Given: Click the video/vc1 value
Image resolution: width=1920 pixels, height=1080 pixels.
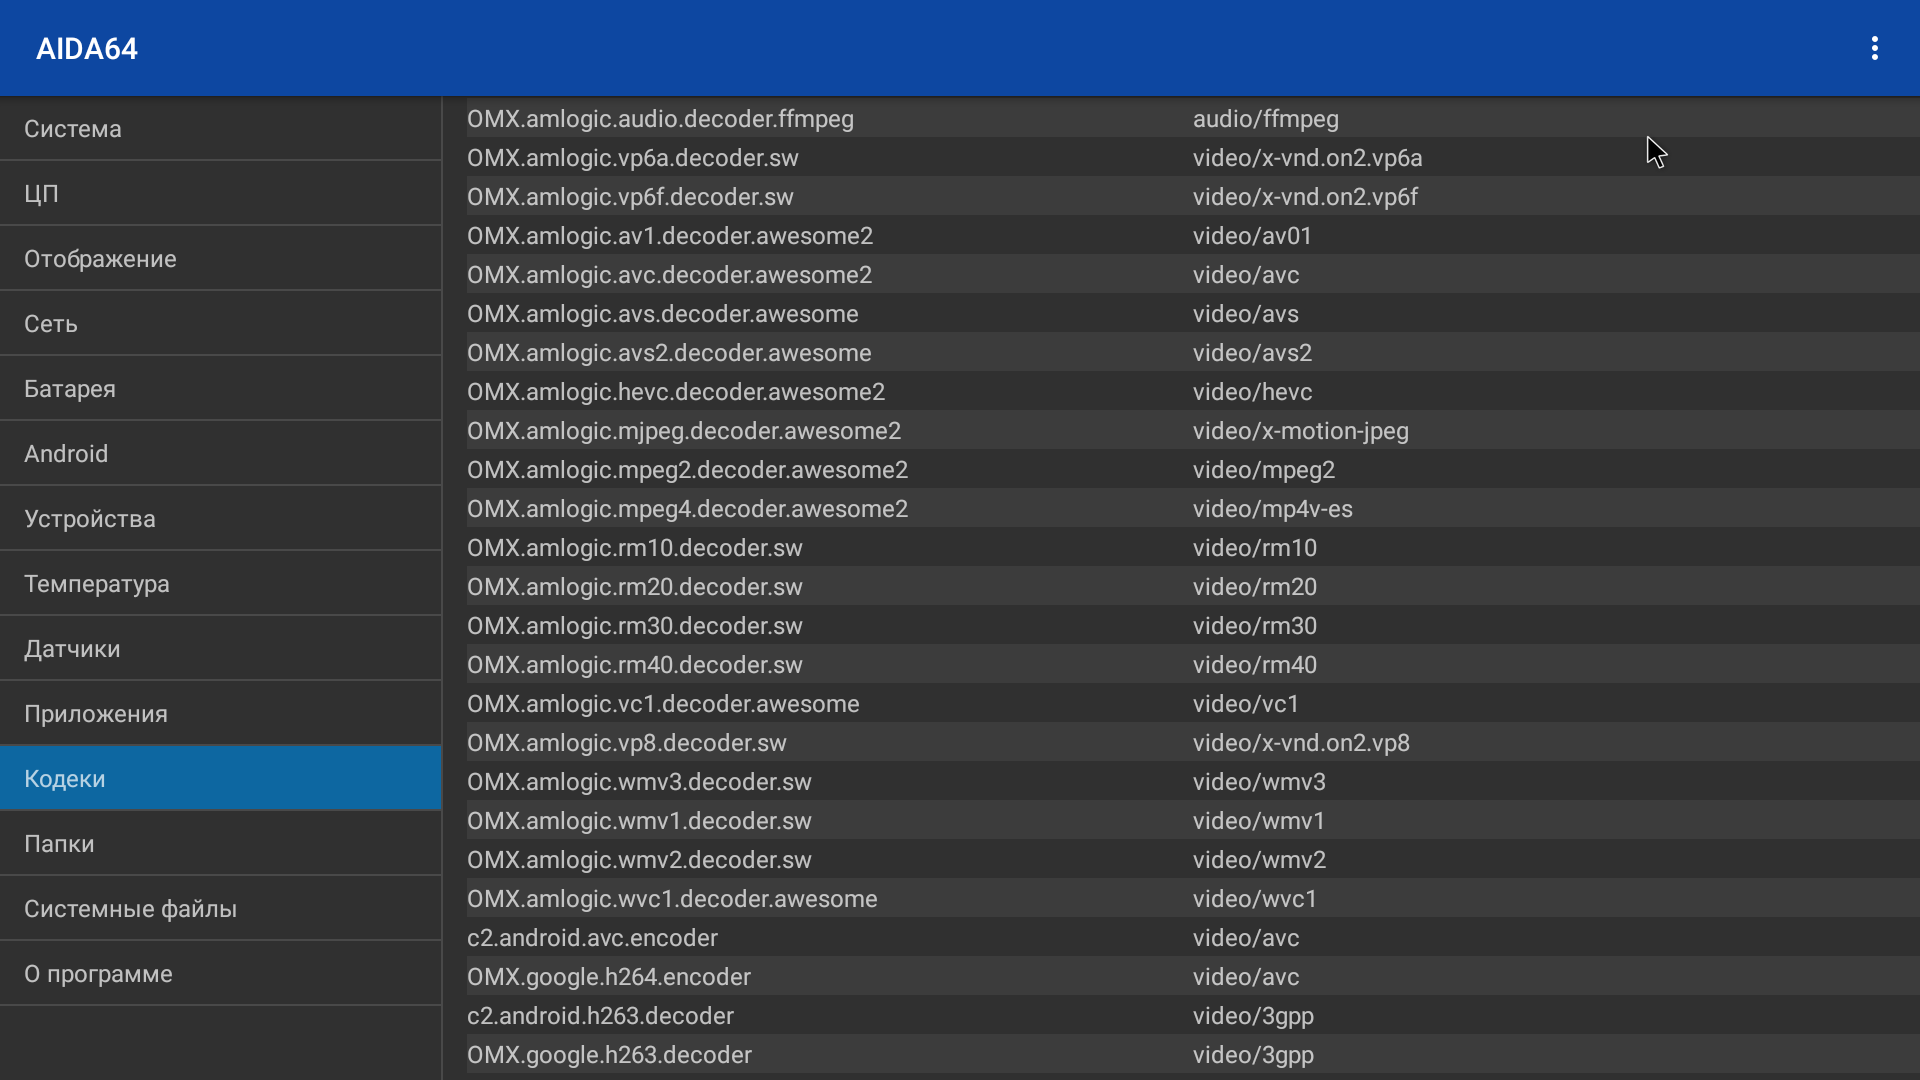Looking at the screenshot, I should coord(1245,704).
